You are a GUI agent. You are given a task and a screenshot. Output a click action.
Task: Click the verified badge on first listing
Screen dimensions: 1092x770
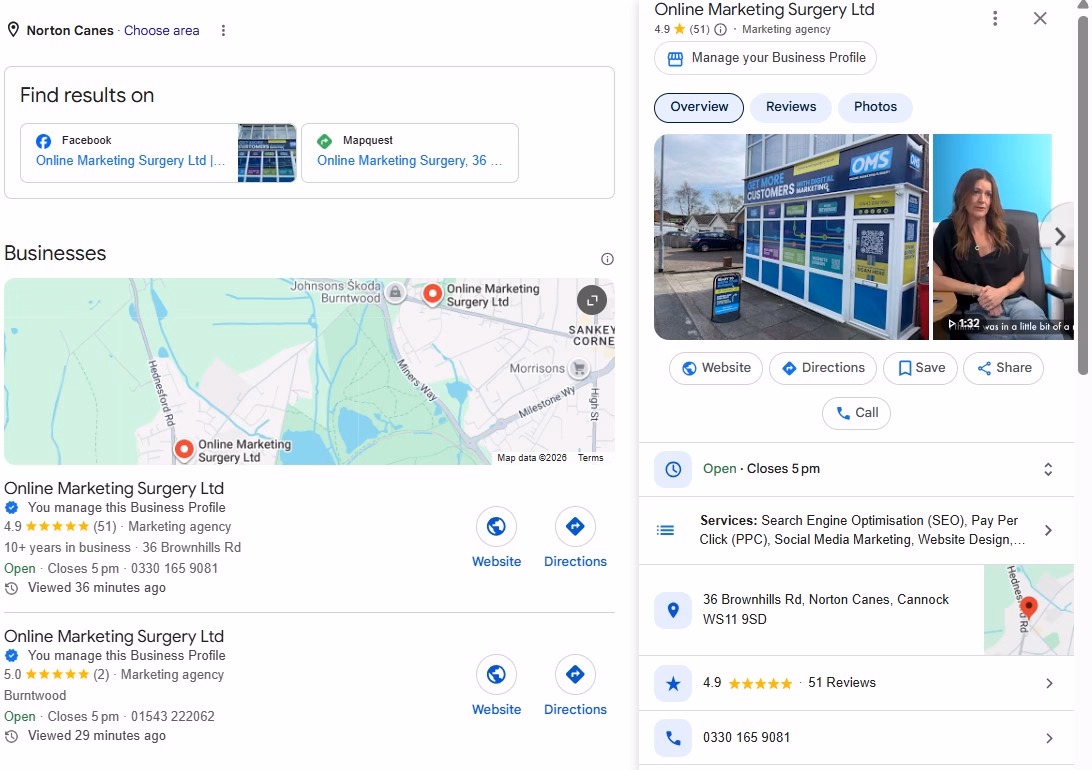pos(11,508)
